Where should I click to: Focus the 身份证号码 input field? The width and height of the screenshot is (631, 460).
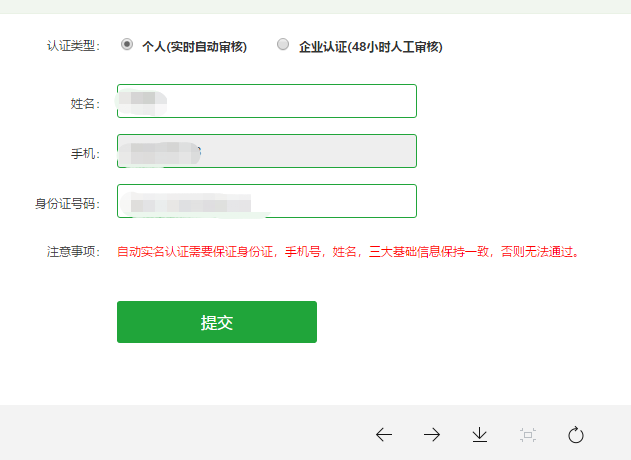click(x=267, y=201)
